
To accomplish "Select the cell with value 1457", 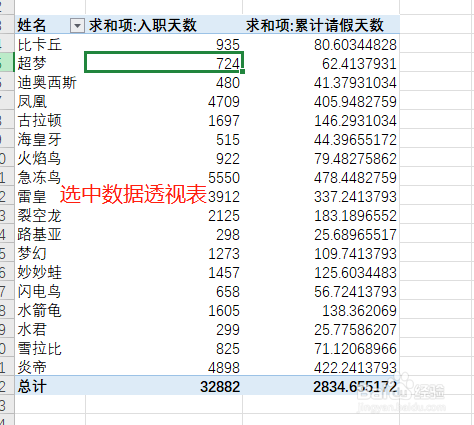I will pos(164,272).
